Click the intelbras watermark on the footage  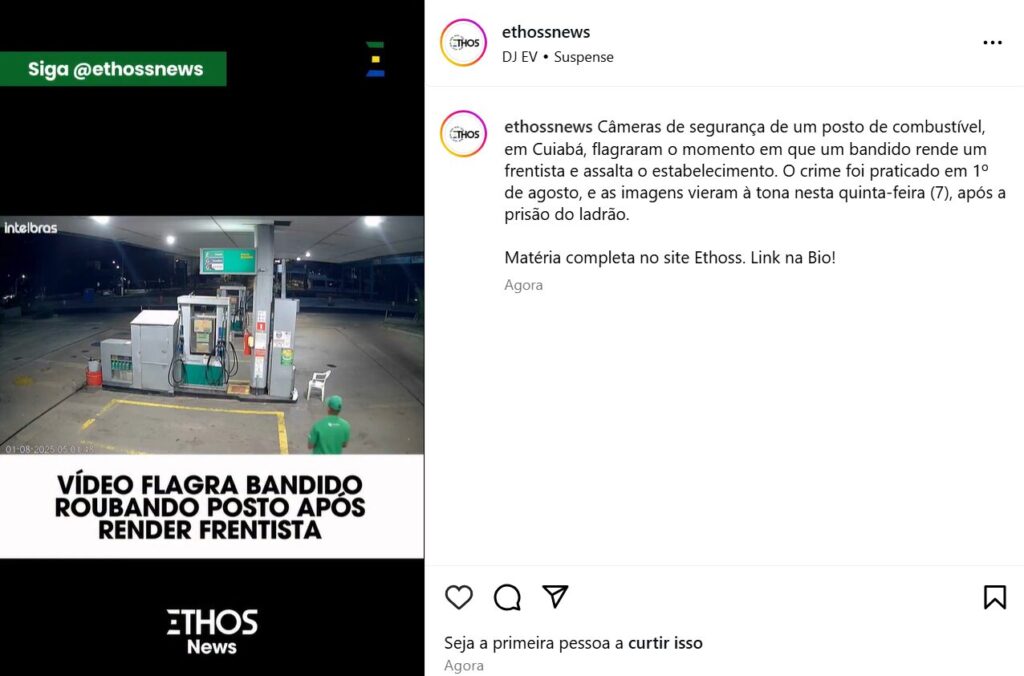tap(31, 228)
